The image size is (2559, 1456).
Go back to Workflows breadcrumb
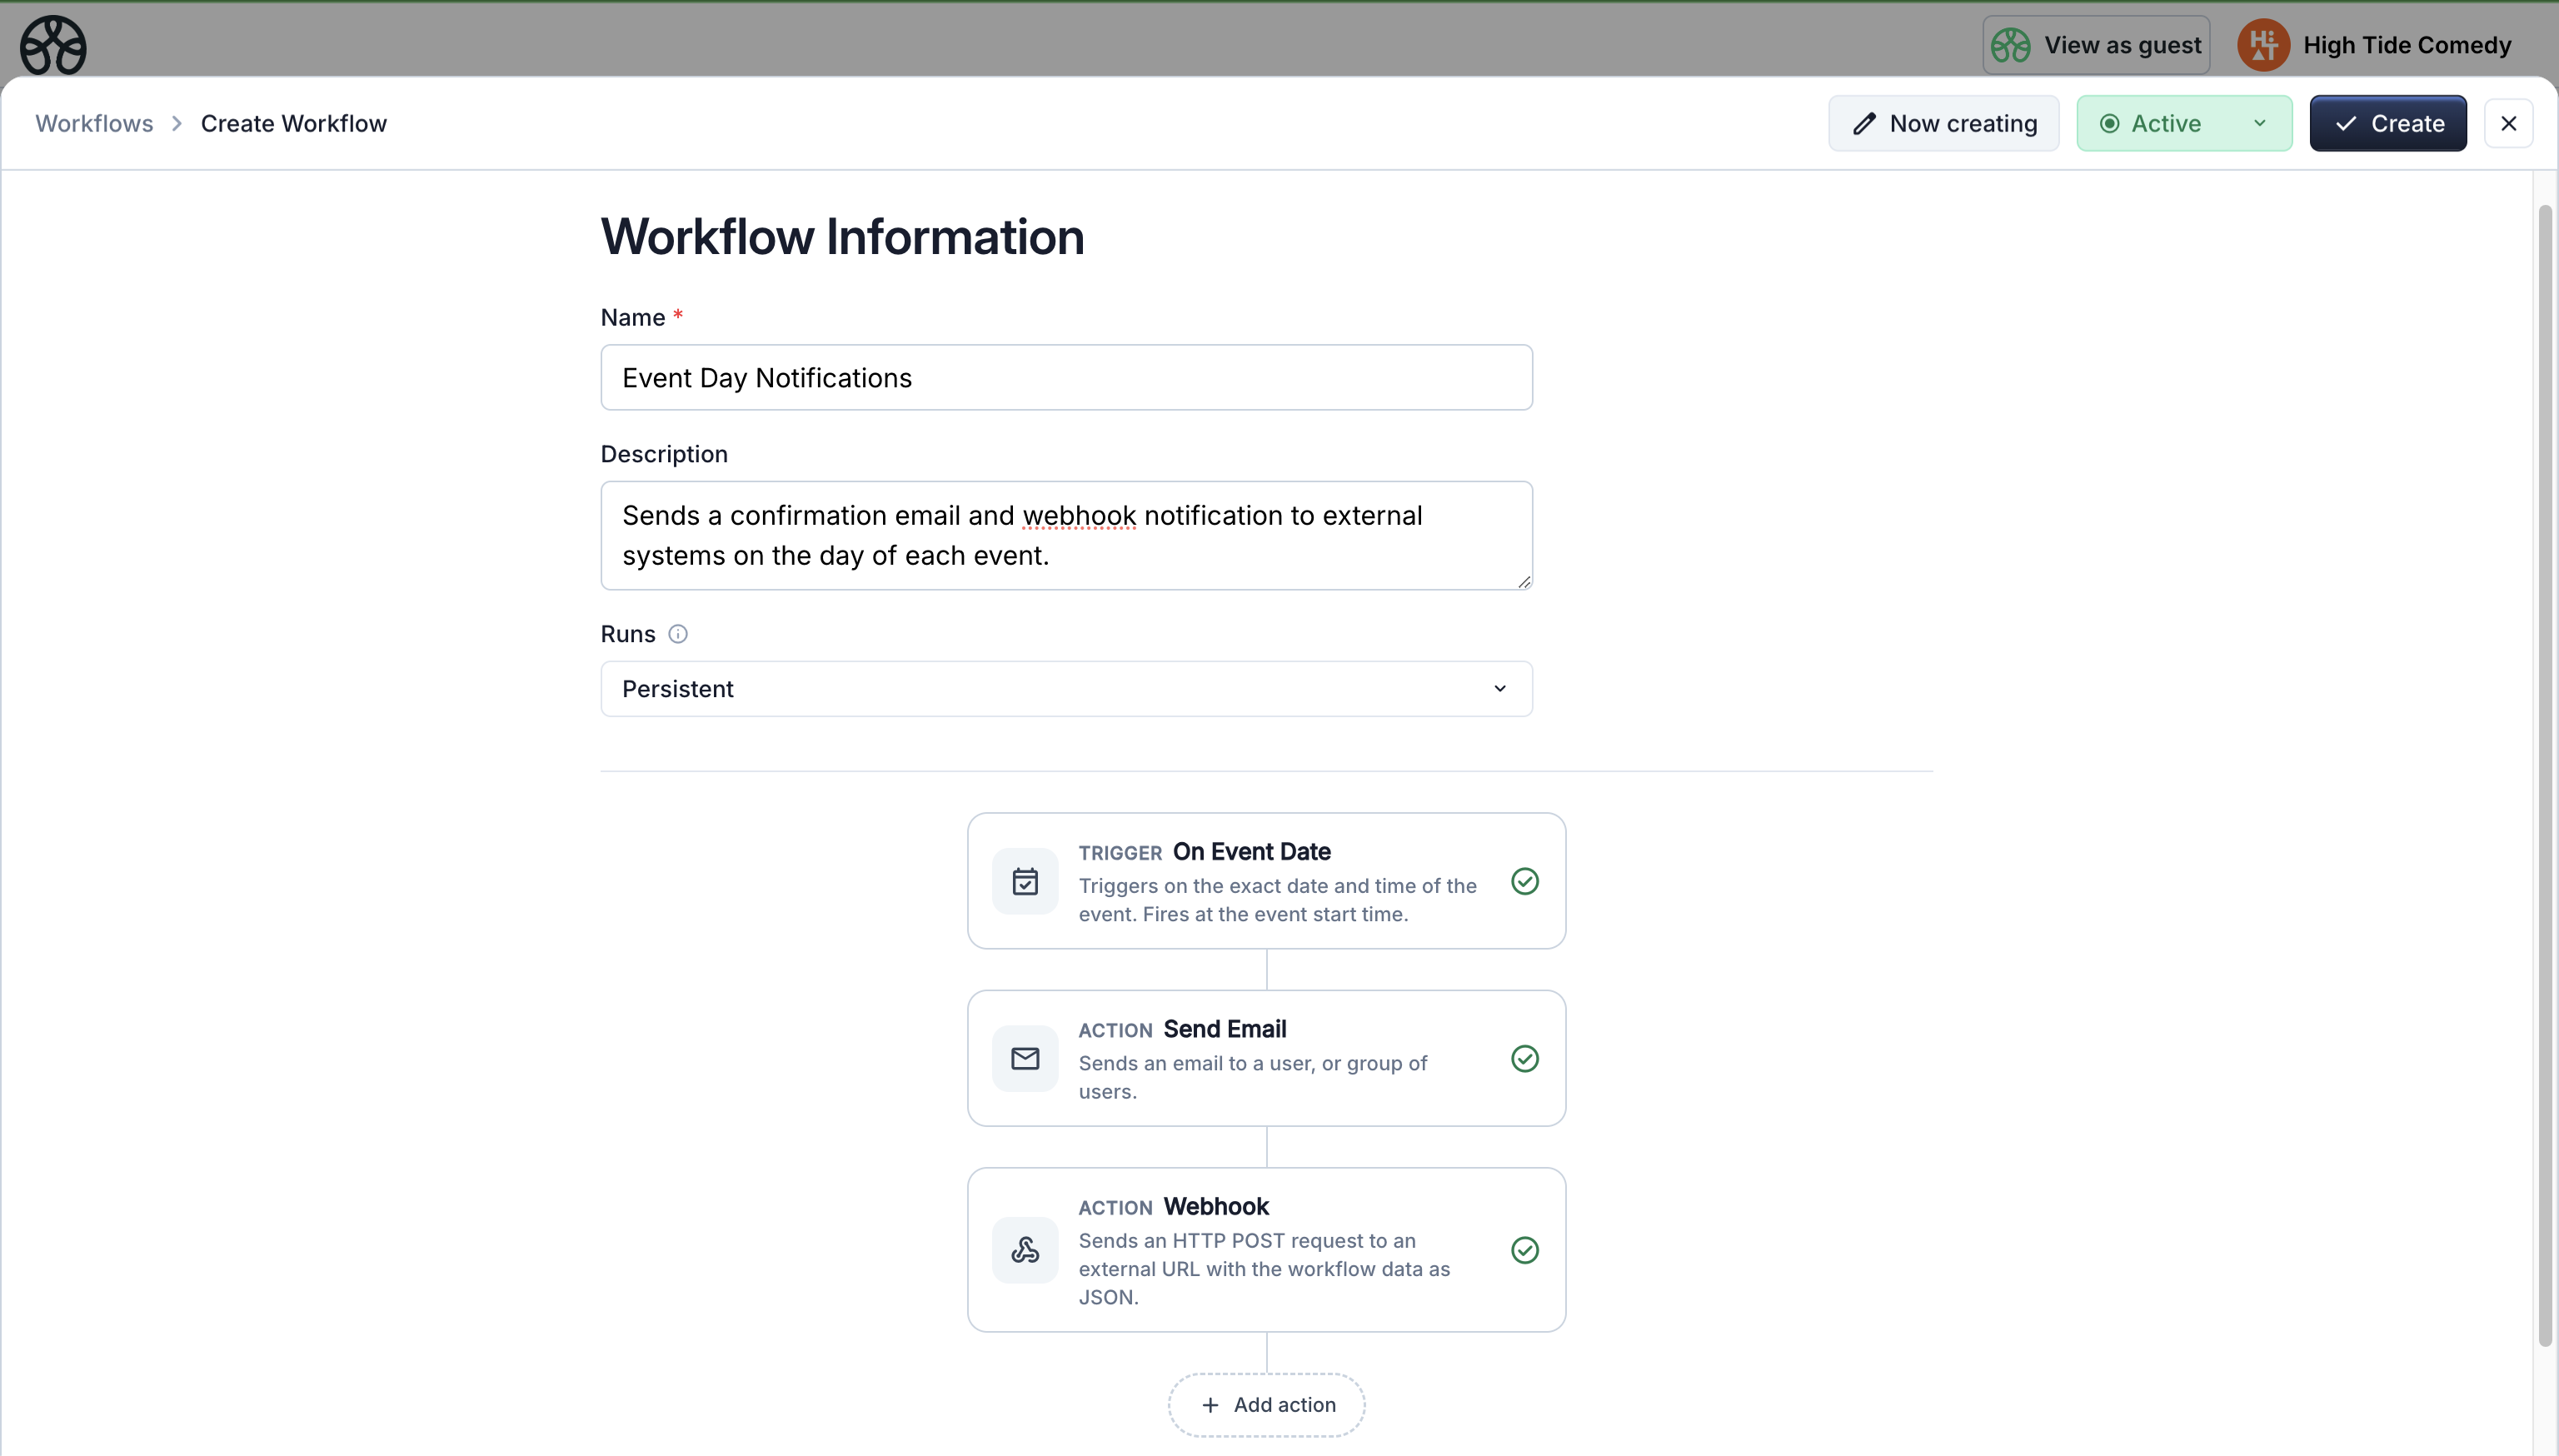click(94, 124)
